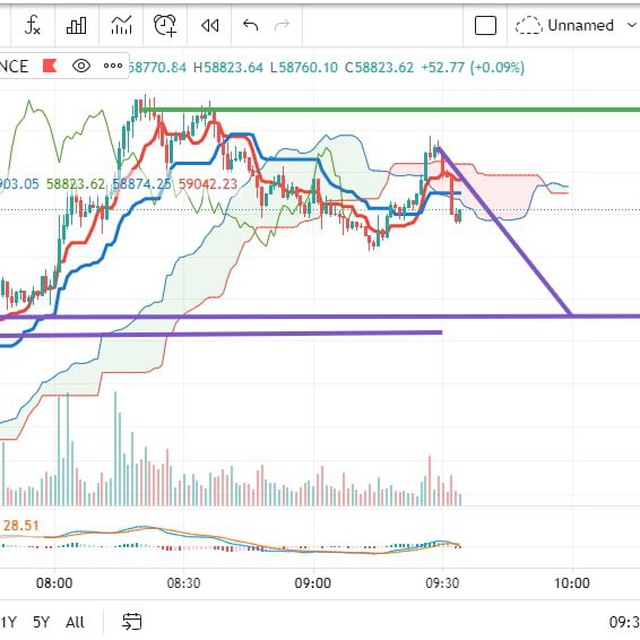Open indicator templates chart icon

pos(121,25)
